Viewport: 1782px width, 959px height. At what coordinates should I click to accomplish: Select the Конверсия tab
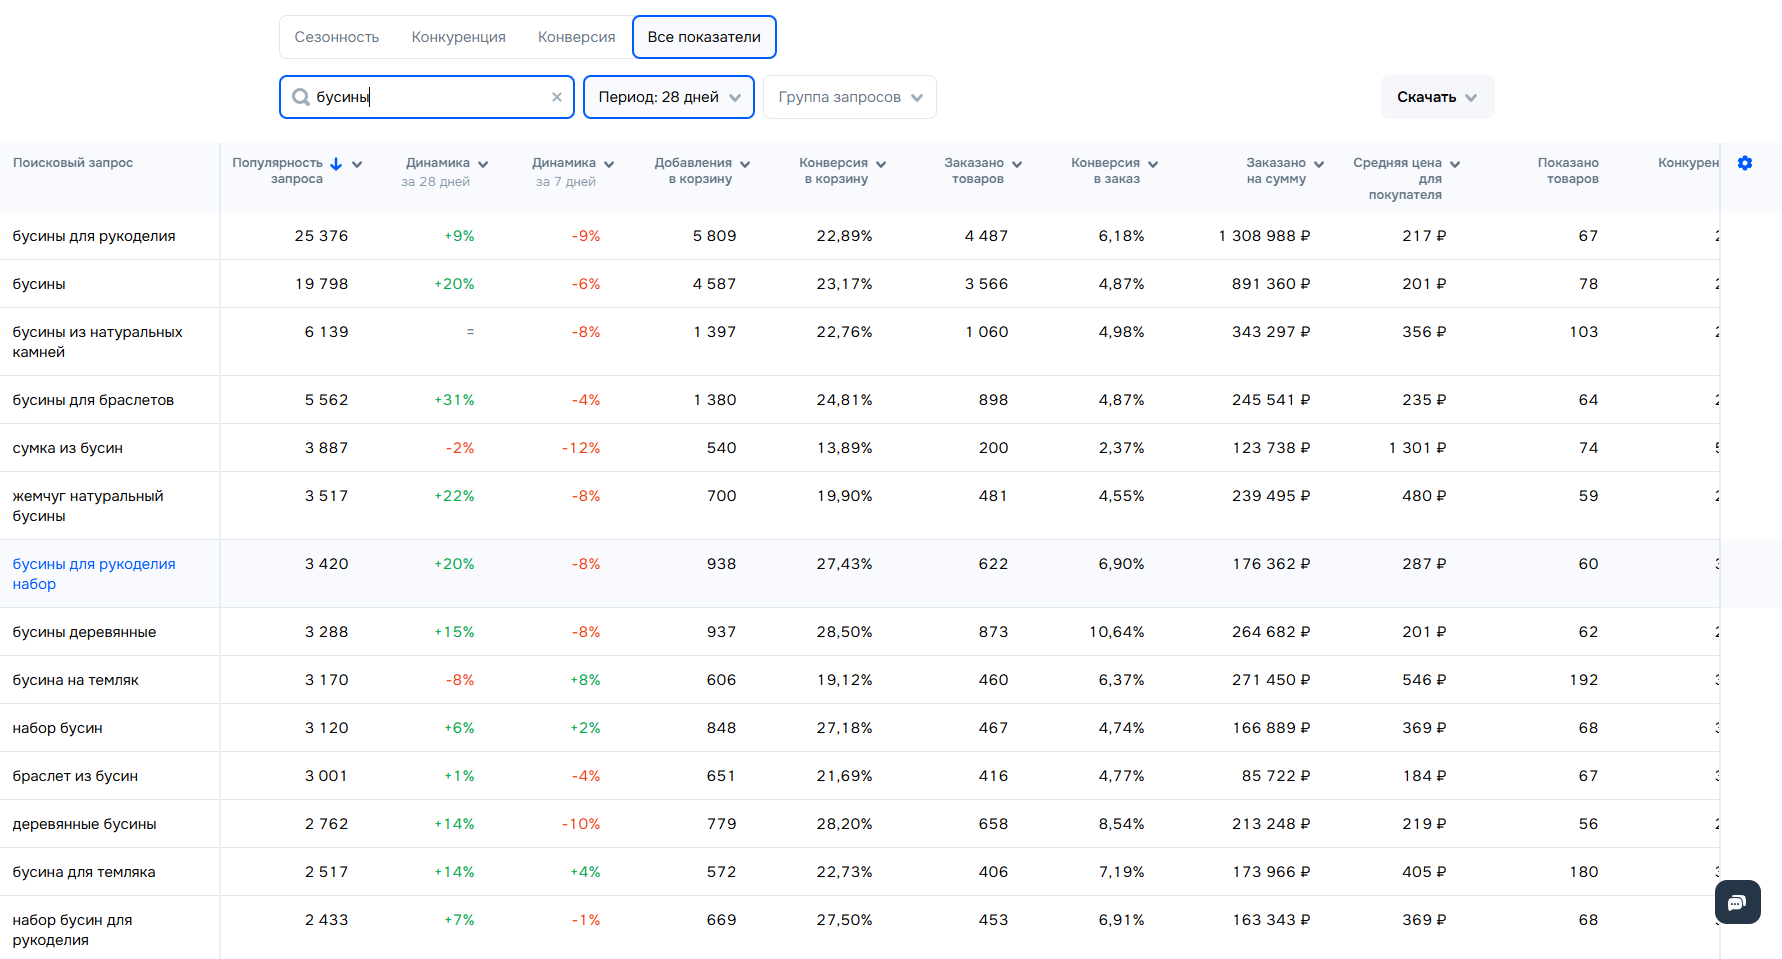pyautogui.click(x=577, y=37)
